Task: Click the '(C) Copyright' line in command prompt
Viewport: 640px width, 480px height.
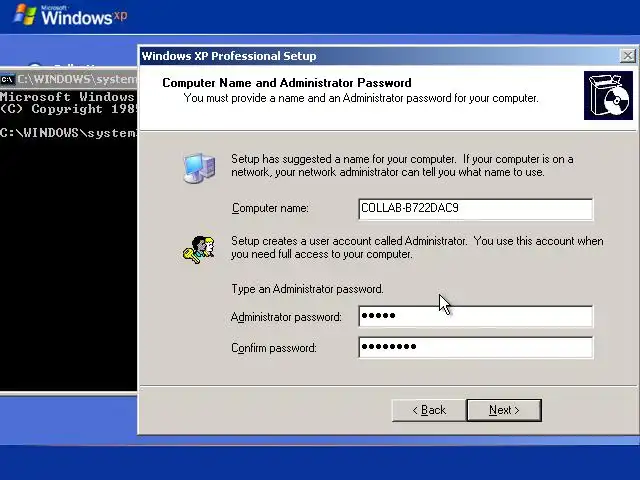Action: pos(69,109)
